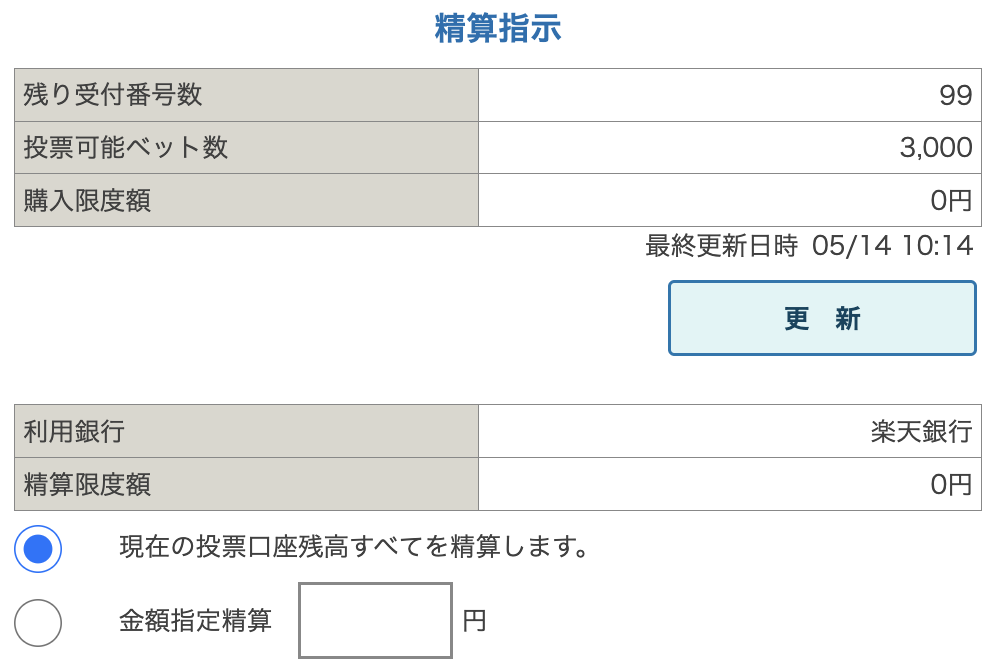
Task: Click the 0円 value for 購入限度額
Action: pos(950,201)
